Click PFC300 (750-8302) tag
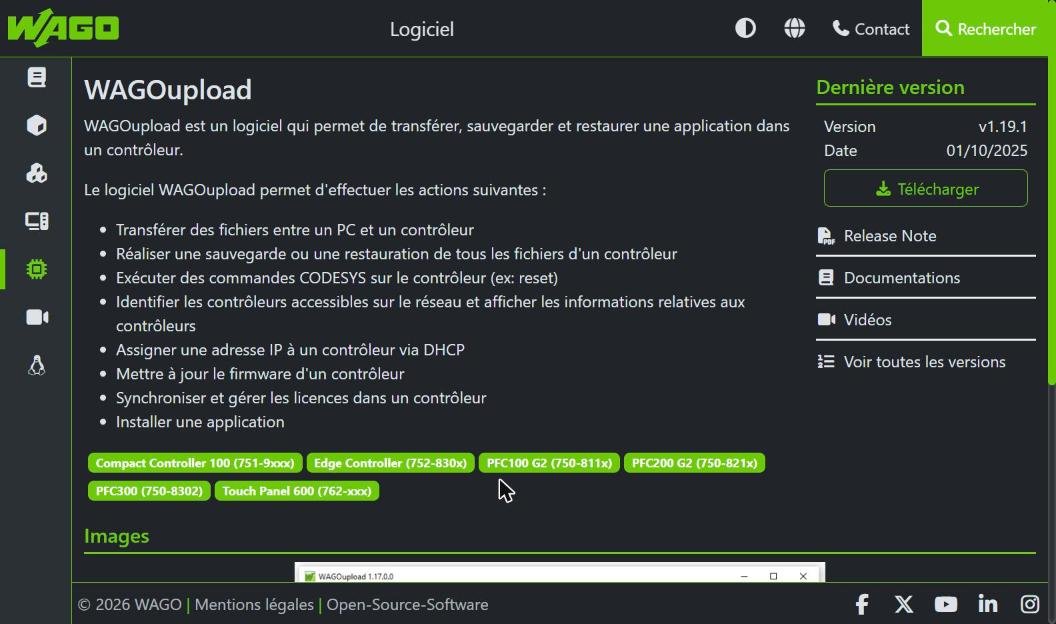Viewport: 1056px width, 624px height. click(149, 491)
